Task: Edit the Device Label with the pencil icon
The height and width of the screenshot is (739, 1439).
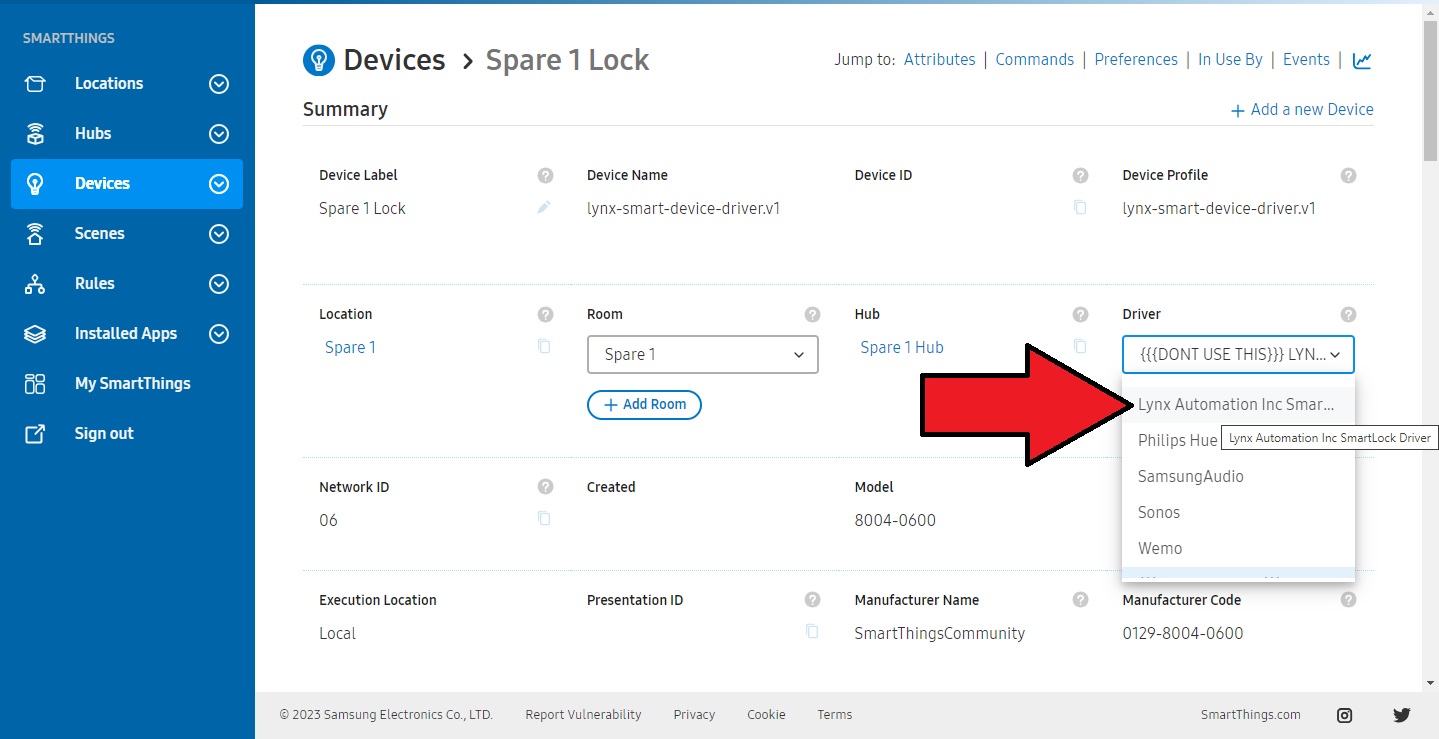Action: point(544,207)
